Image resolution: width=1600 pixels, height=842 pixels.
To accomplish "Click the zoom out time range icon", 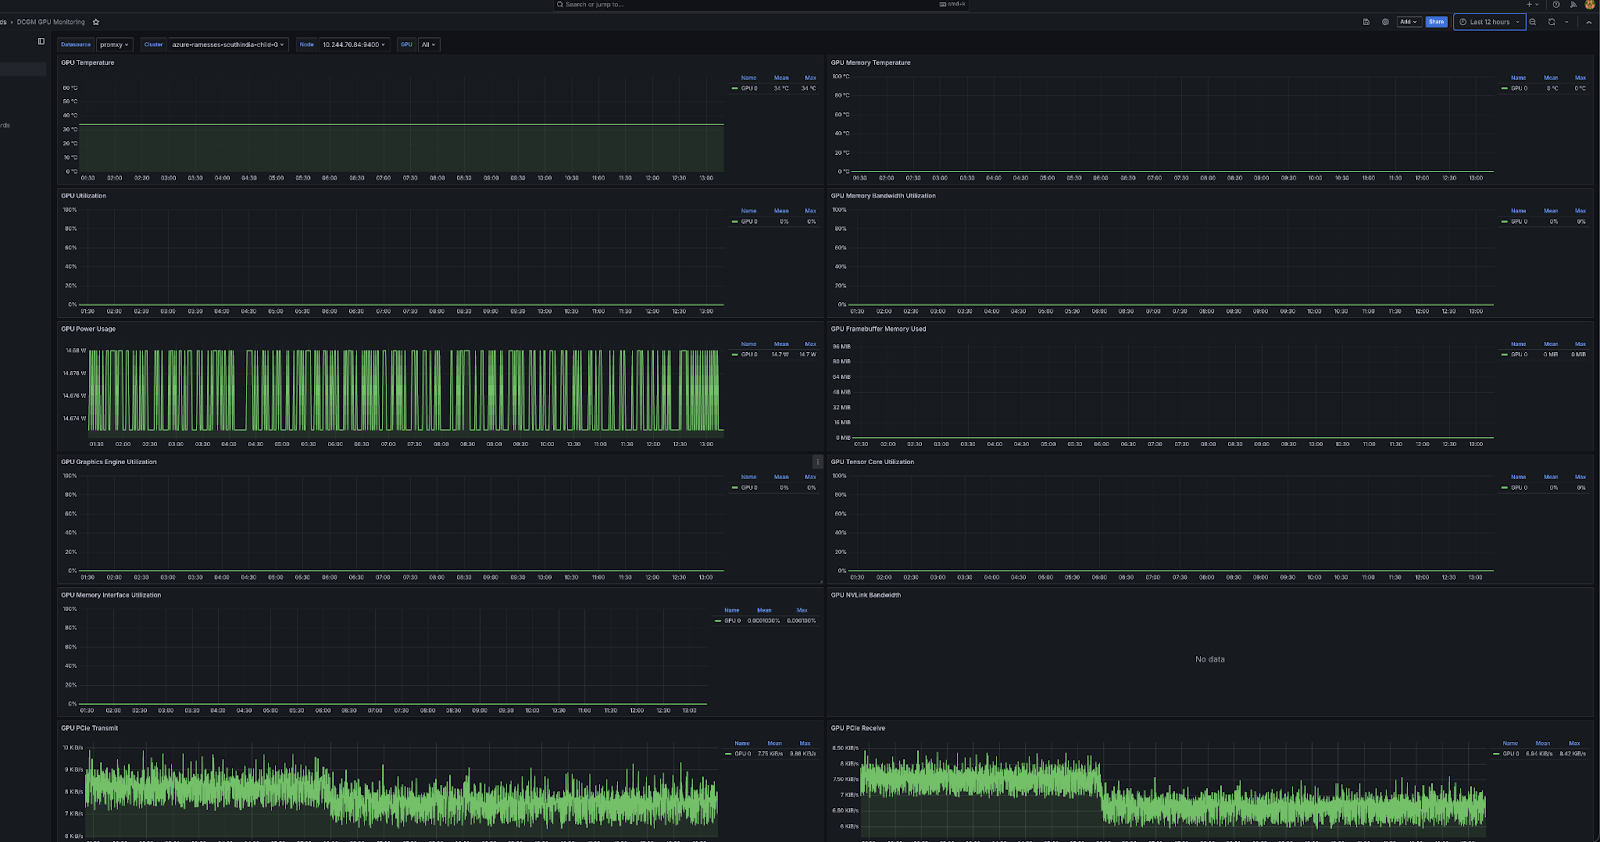I will [1533, 22].
